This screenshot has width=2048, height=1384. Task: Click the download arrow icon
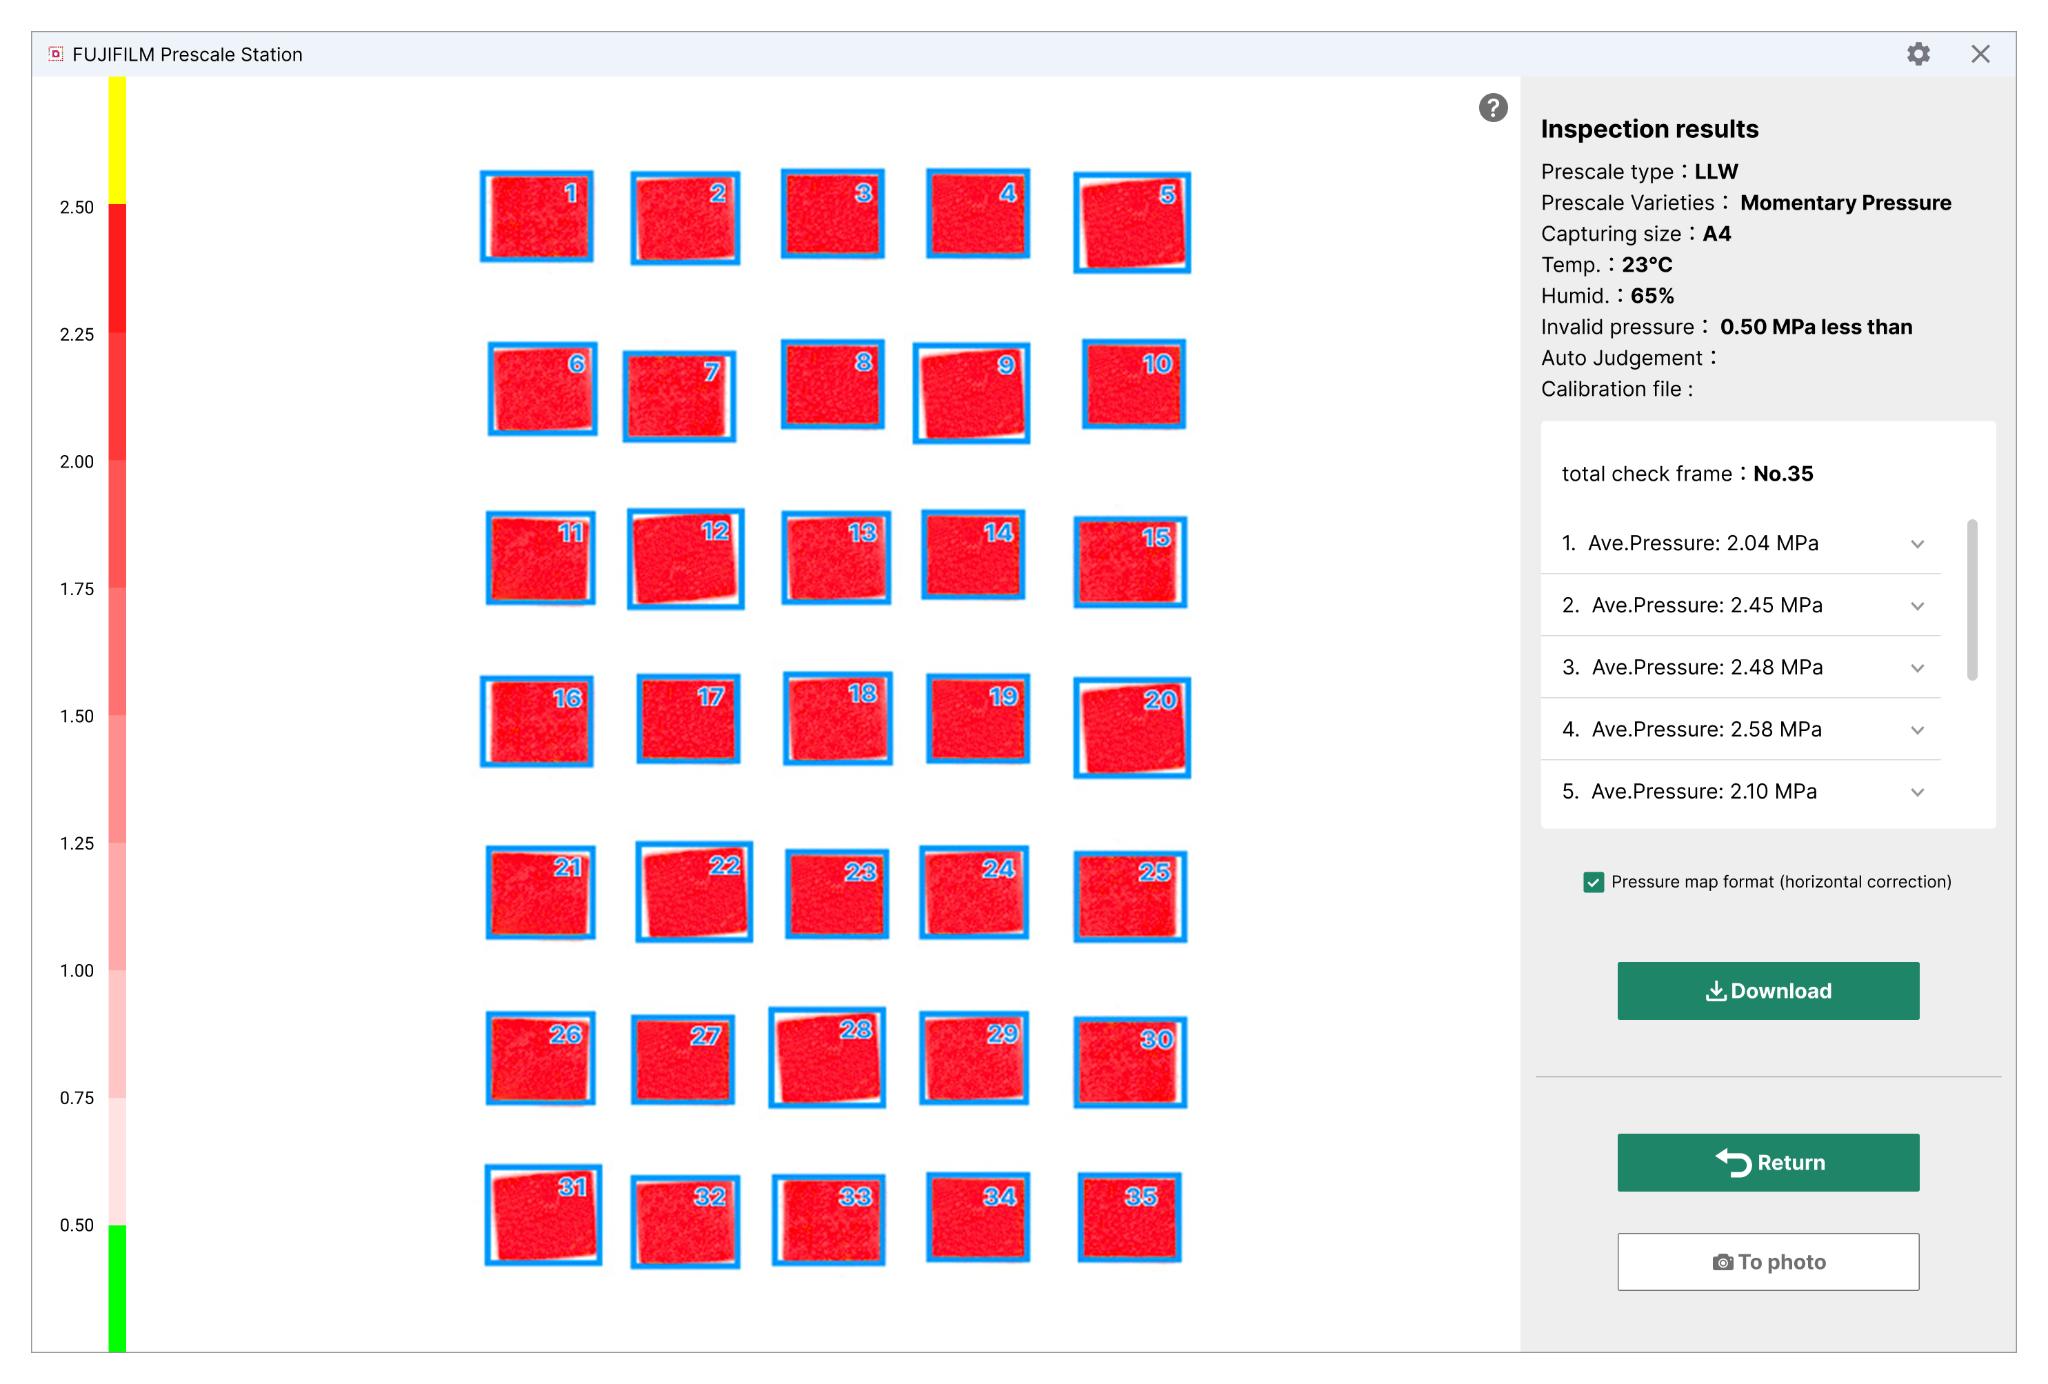click(1715, 991)
